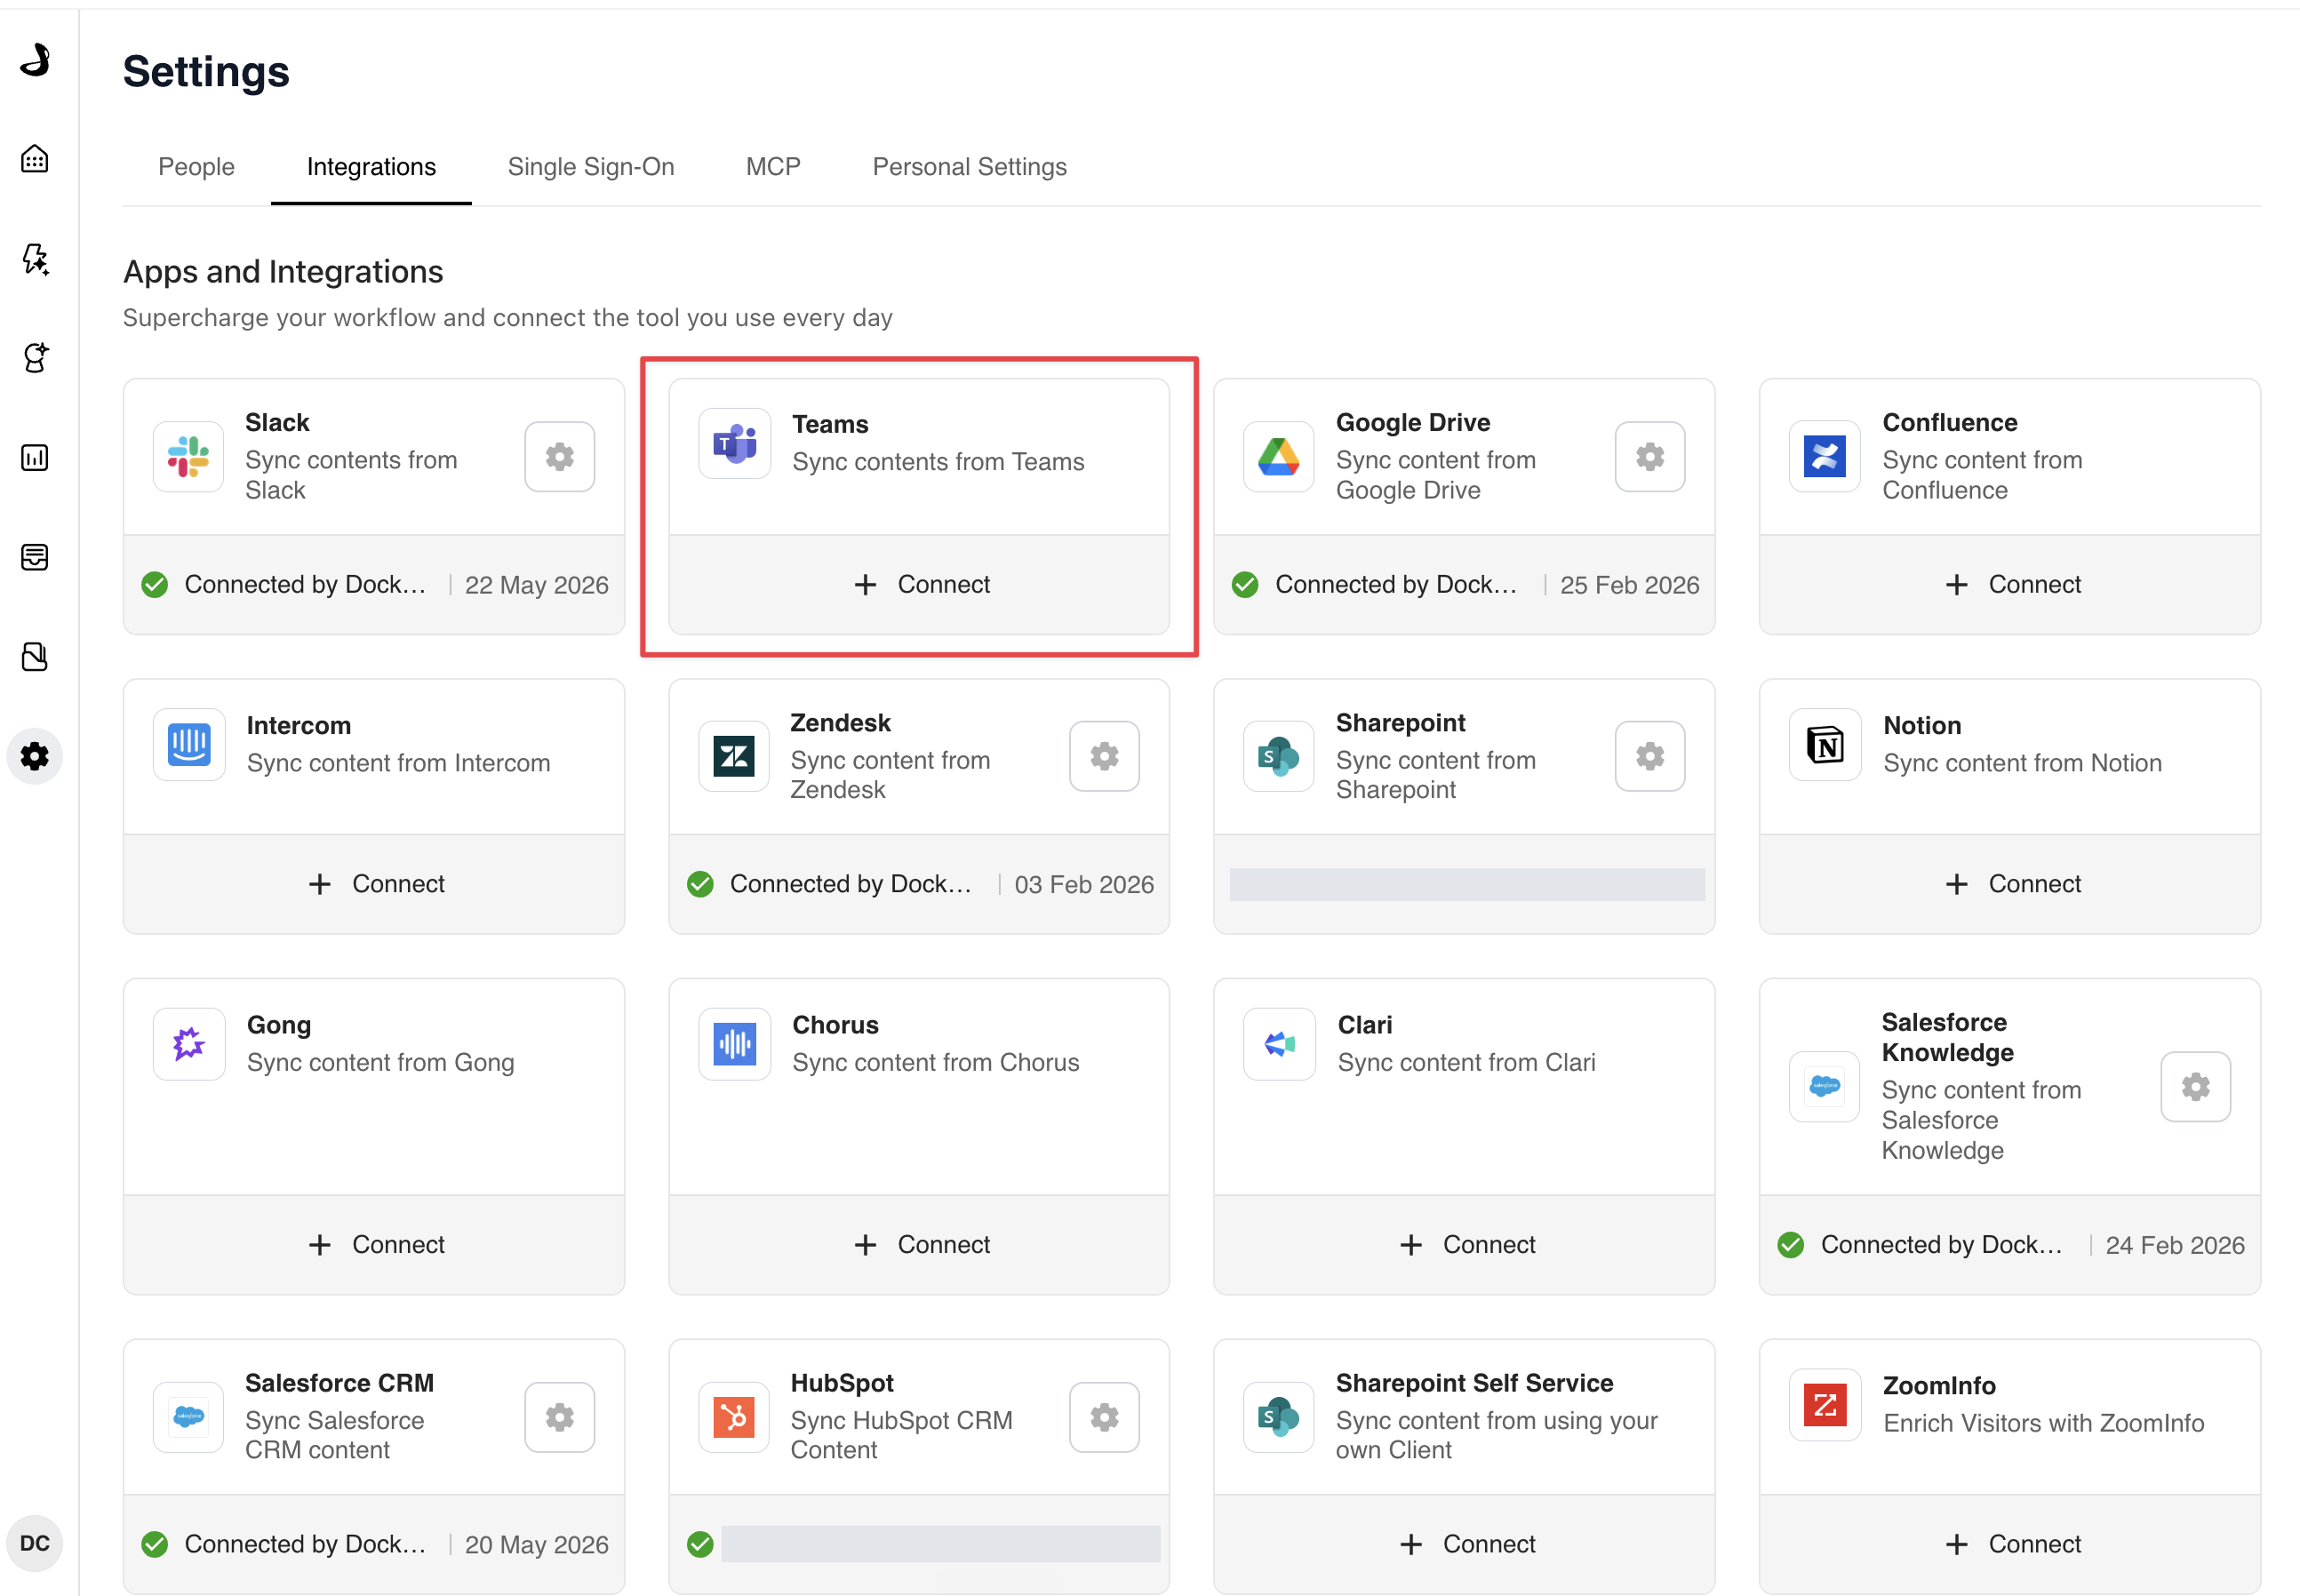Connect Sharepoint Self Service integration
2300x1596 pixels.
click(1465, 1544)
